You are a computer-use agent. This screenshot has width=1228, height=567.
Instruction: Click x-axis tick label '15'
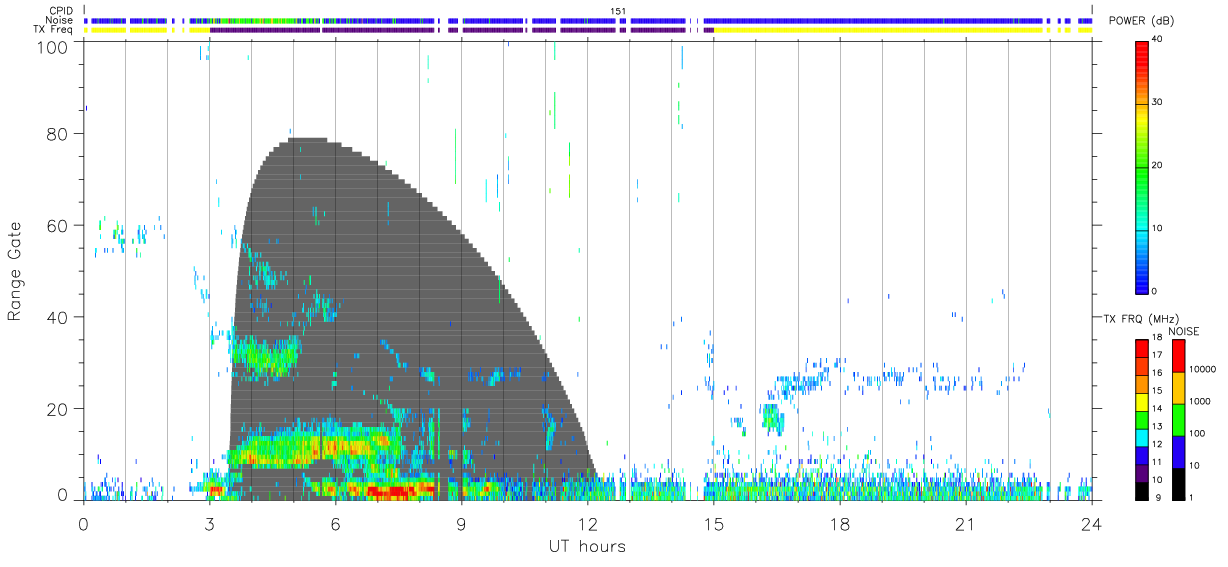tap(713, 524)
